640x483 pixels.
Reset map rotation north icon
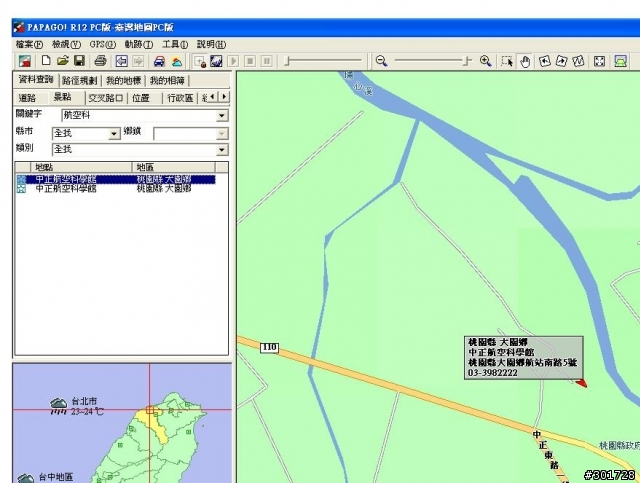tap(578, 61)
